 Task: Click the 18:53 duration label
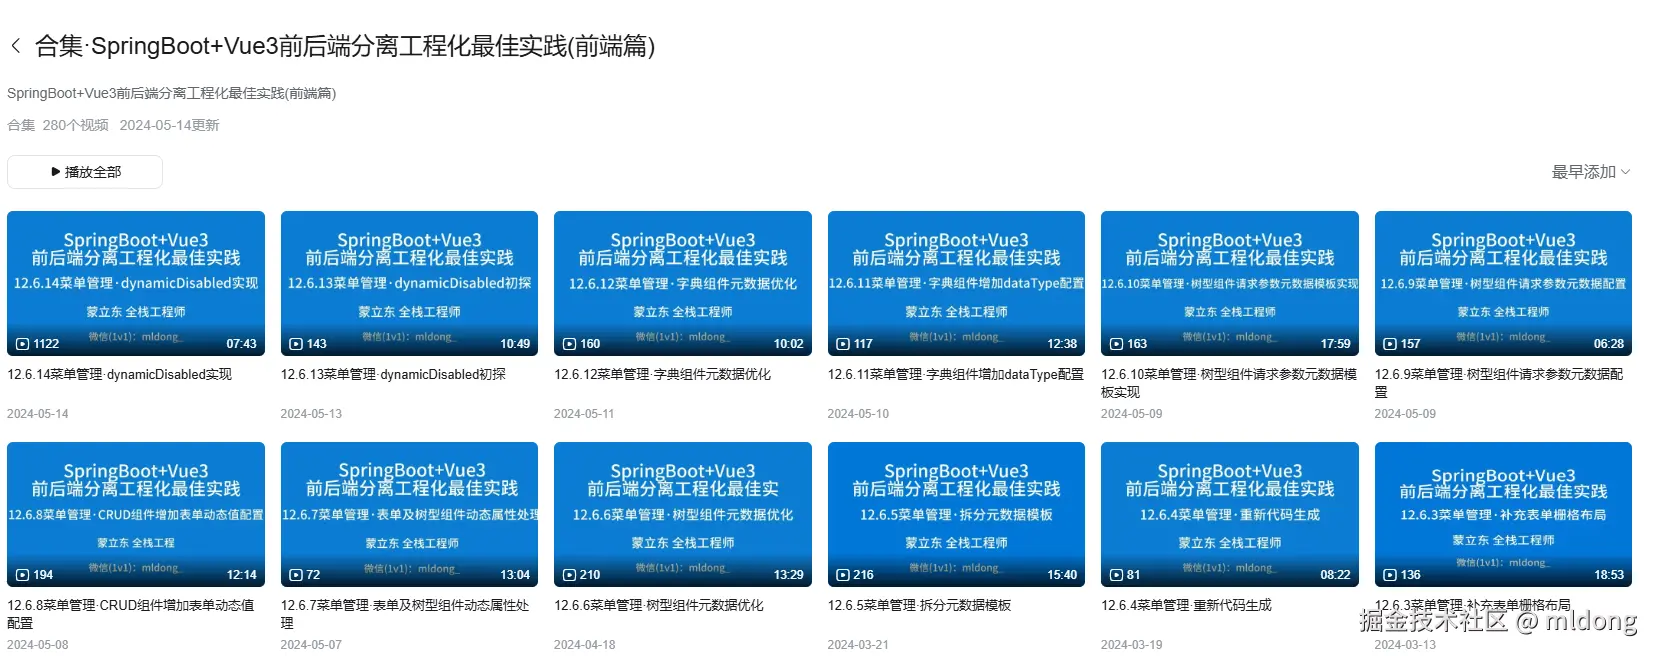(1609, 575)
